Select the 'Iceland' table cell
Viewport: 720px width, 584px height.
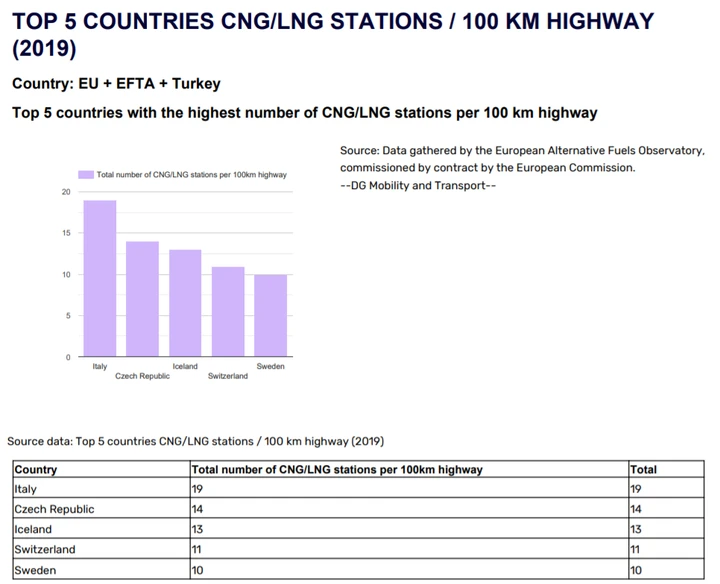(101, 529)
